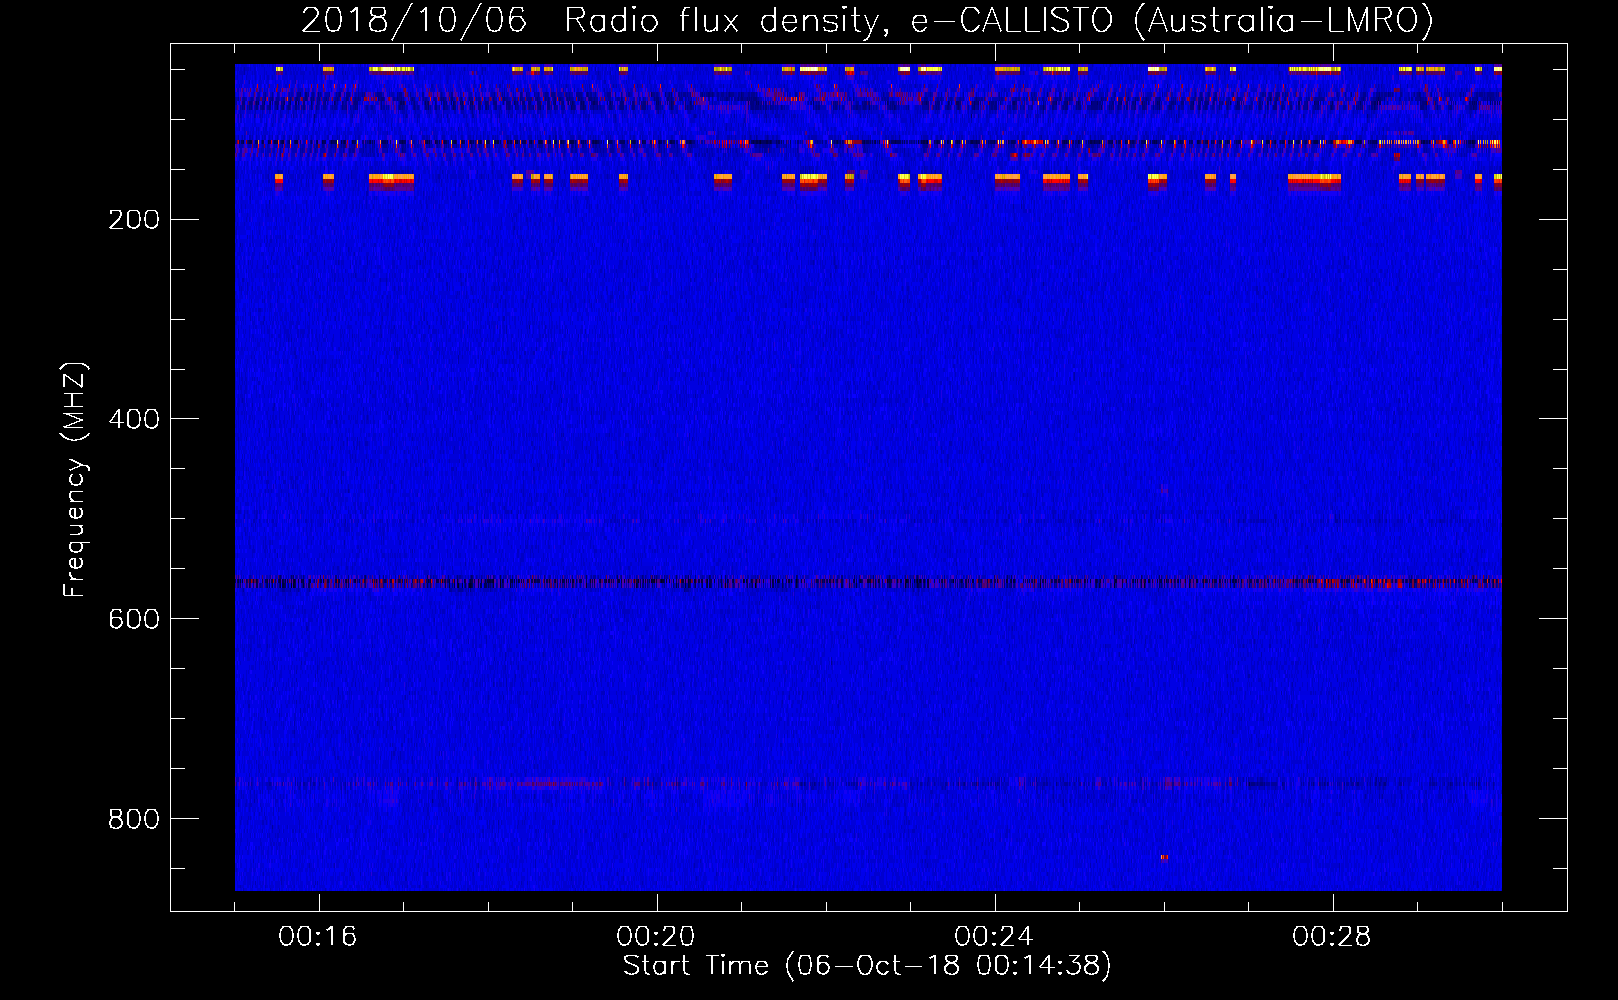Click the '2018/10/06' date in the title
This screenshot has width=1618, height=1000.
[x=414, y=20]
